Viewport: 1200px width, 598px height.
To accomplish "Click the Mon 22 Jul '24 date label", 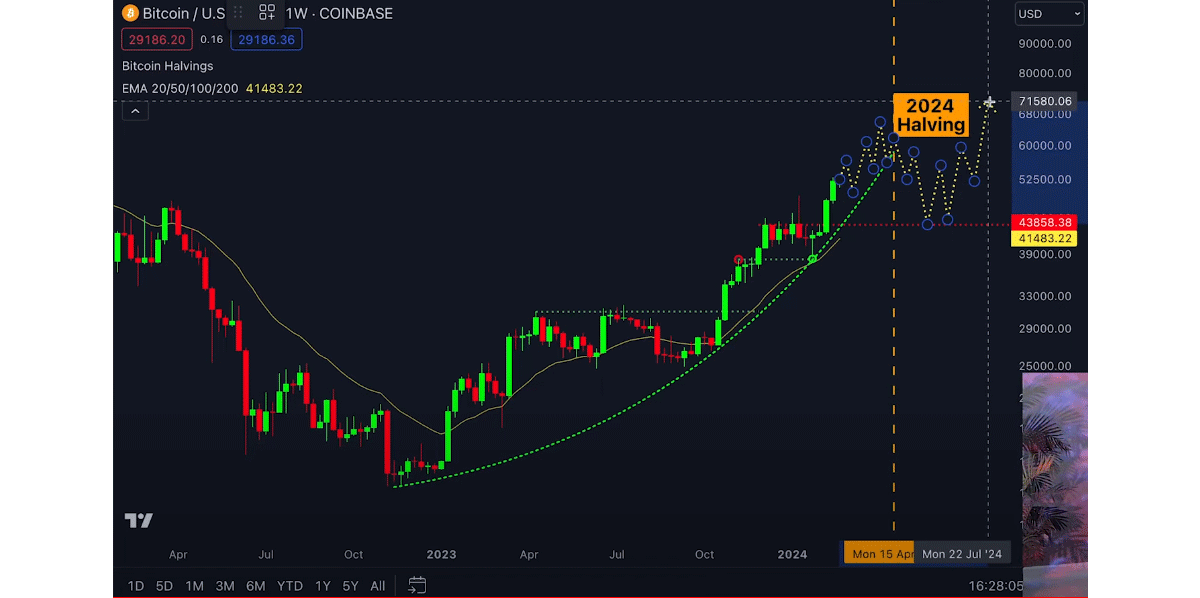I will click(962, 553).
